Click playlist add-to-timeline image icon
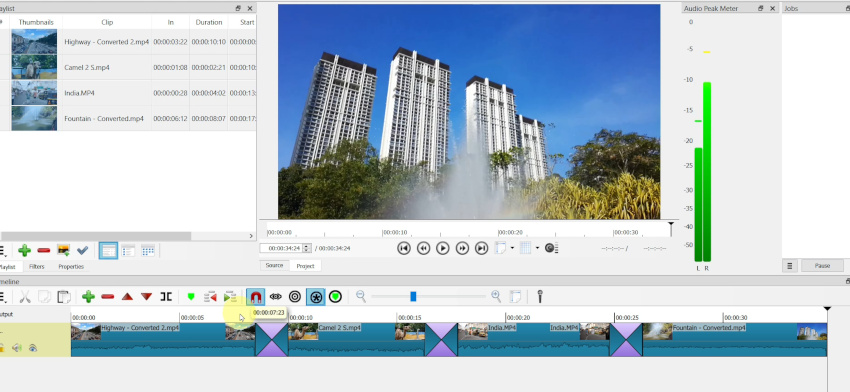This screenshot has width=850, height=392. tap(63, 250)
